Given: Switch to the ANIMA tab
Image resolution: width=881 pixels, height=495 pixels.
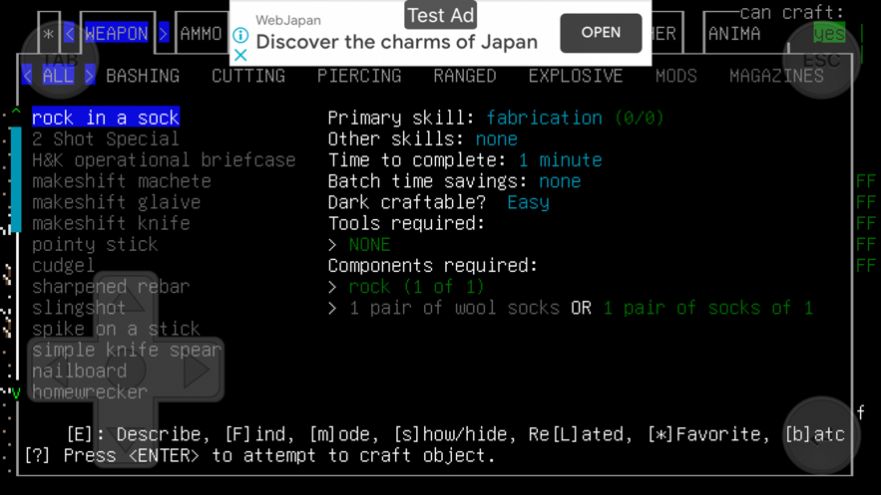Looking at the screenshot, I should pos(734,34).
